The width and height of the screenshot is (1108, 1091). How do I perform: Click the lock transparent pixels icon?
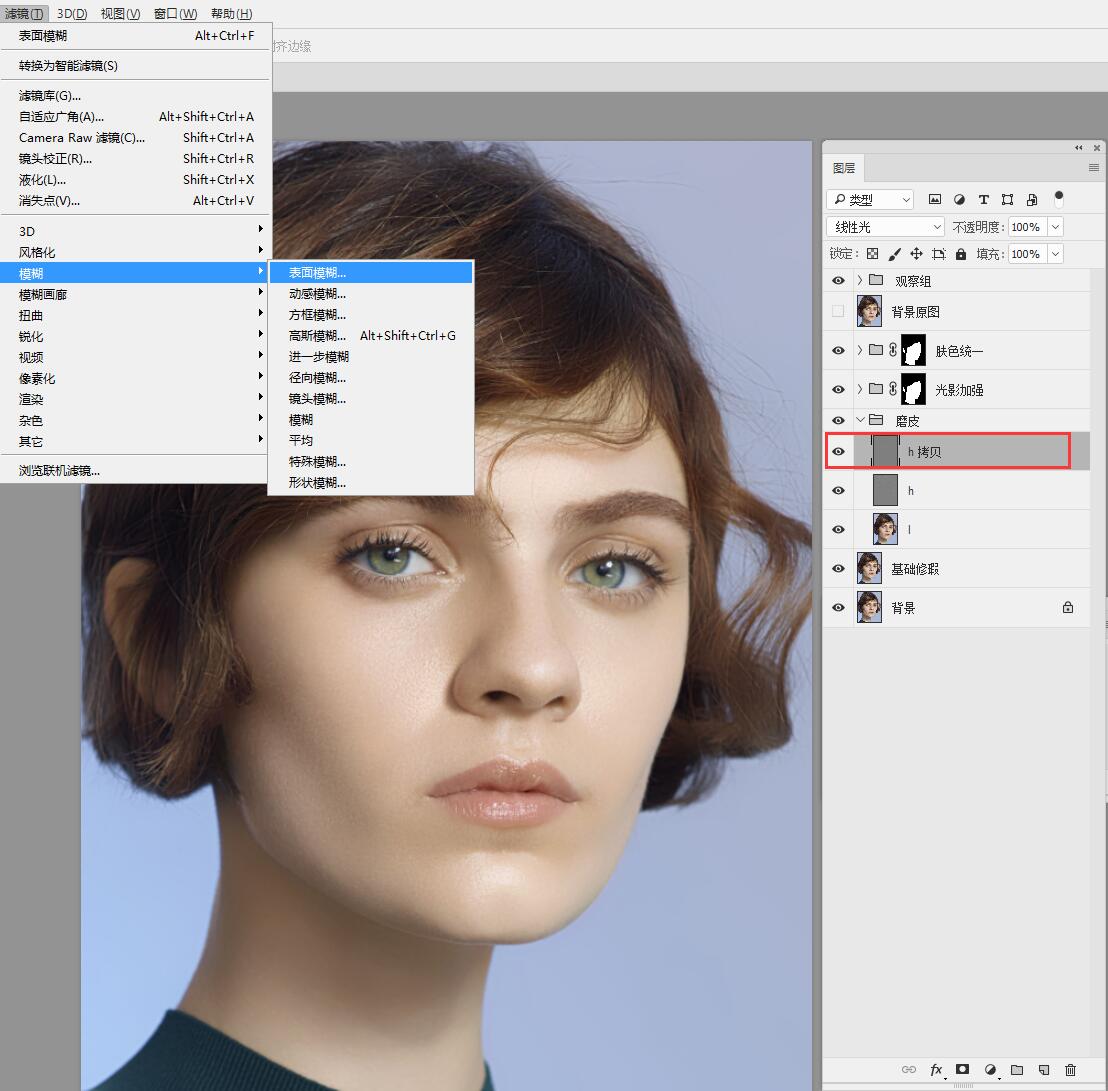873,254
